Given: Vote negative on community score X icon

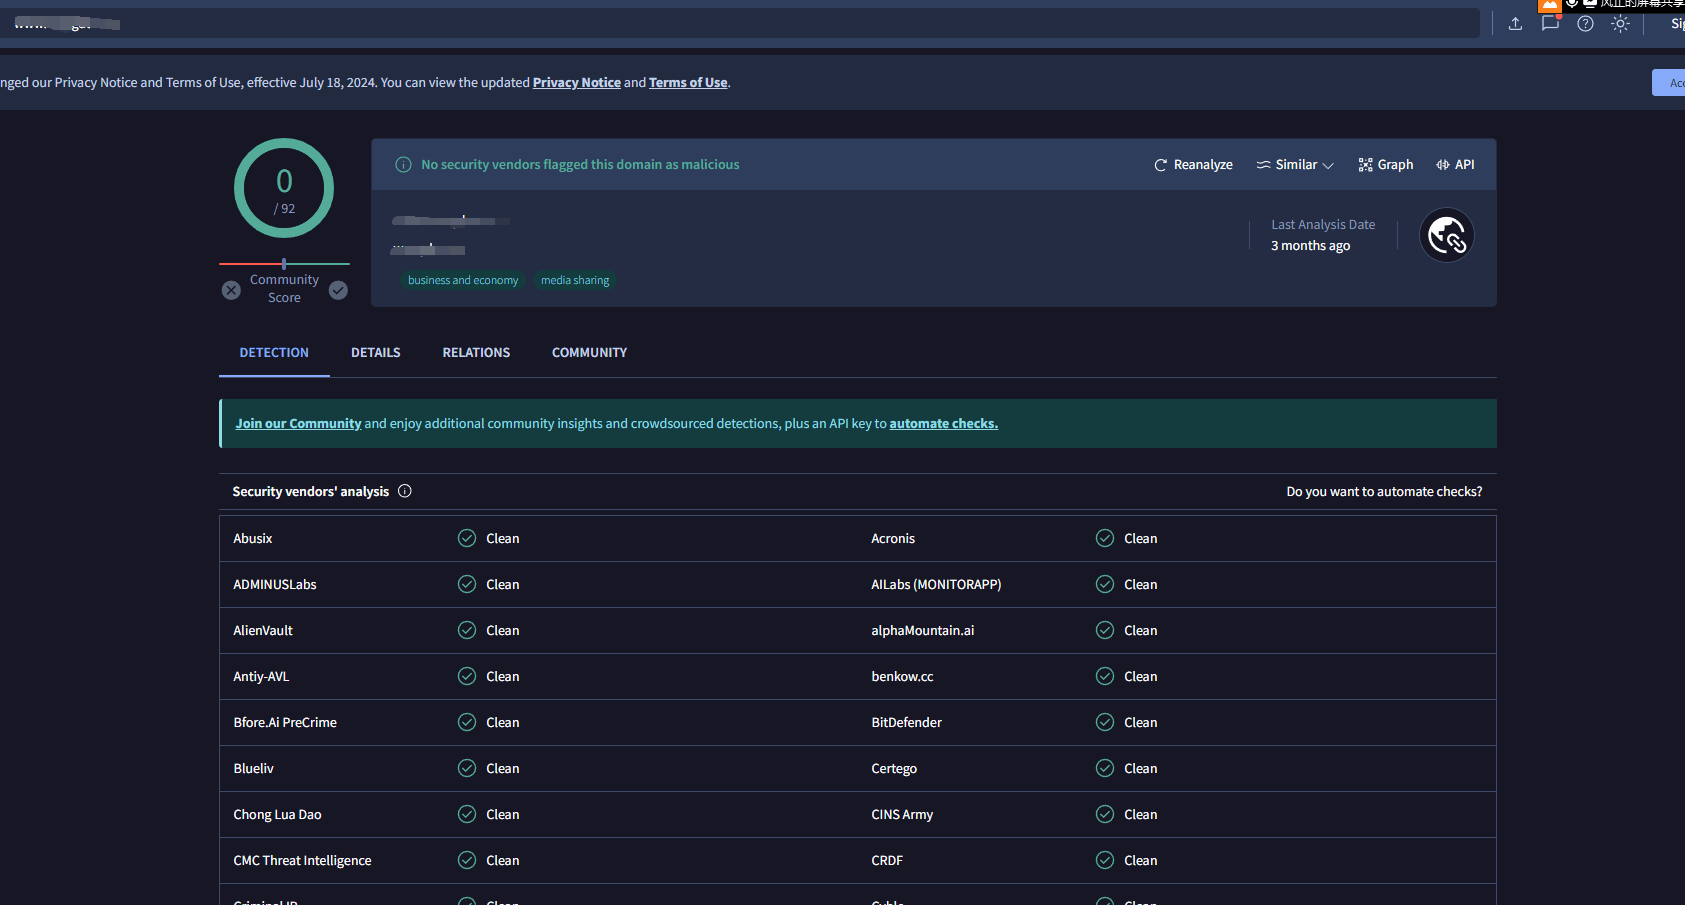Looking at the screenshot, I should tap(231, 290).
